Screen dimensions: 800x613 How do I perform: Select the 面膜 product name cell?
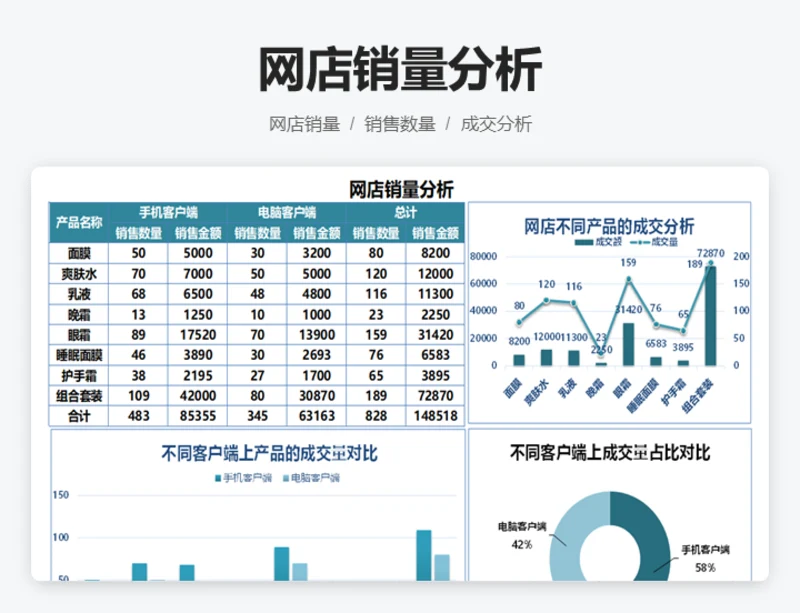point(79,253)
